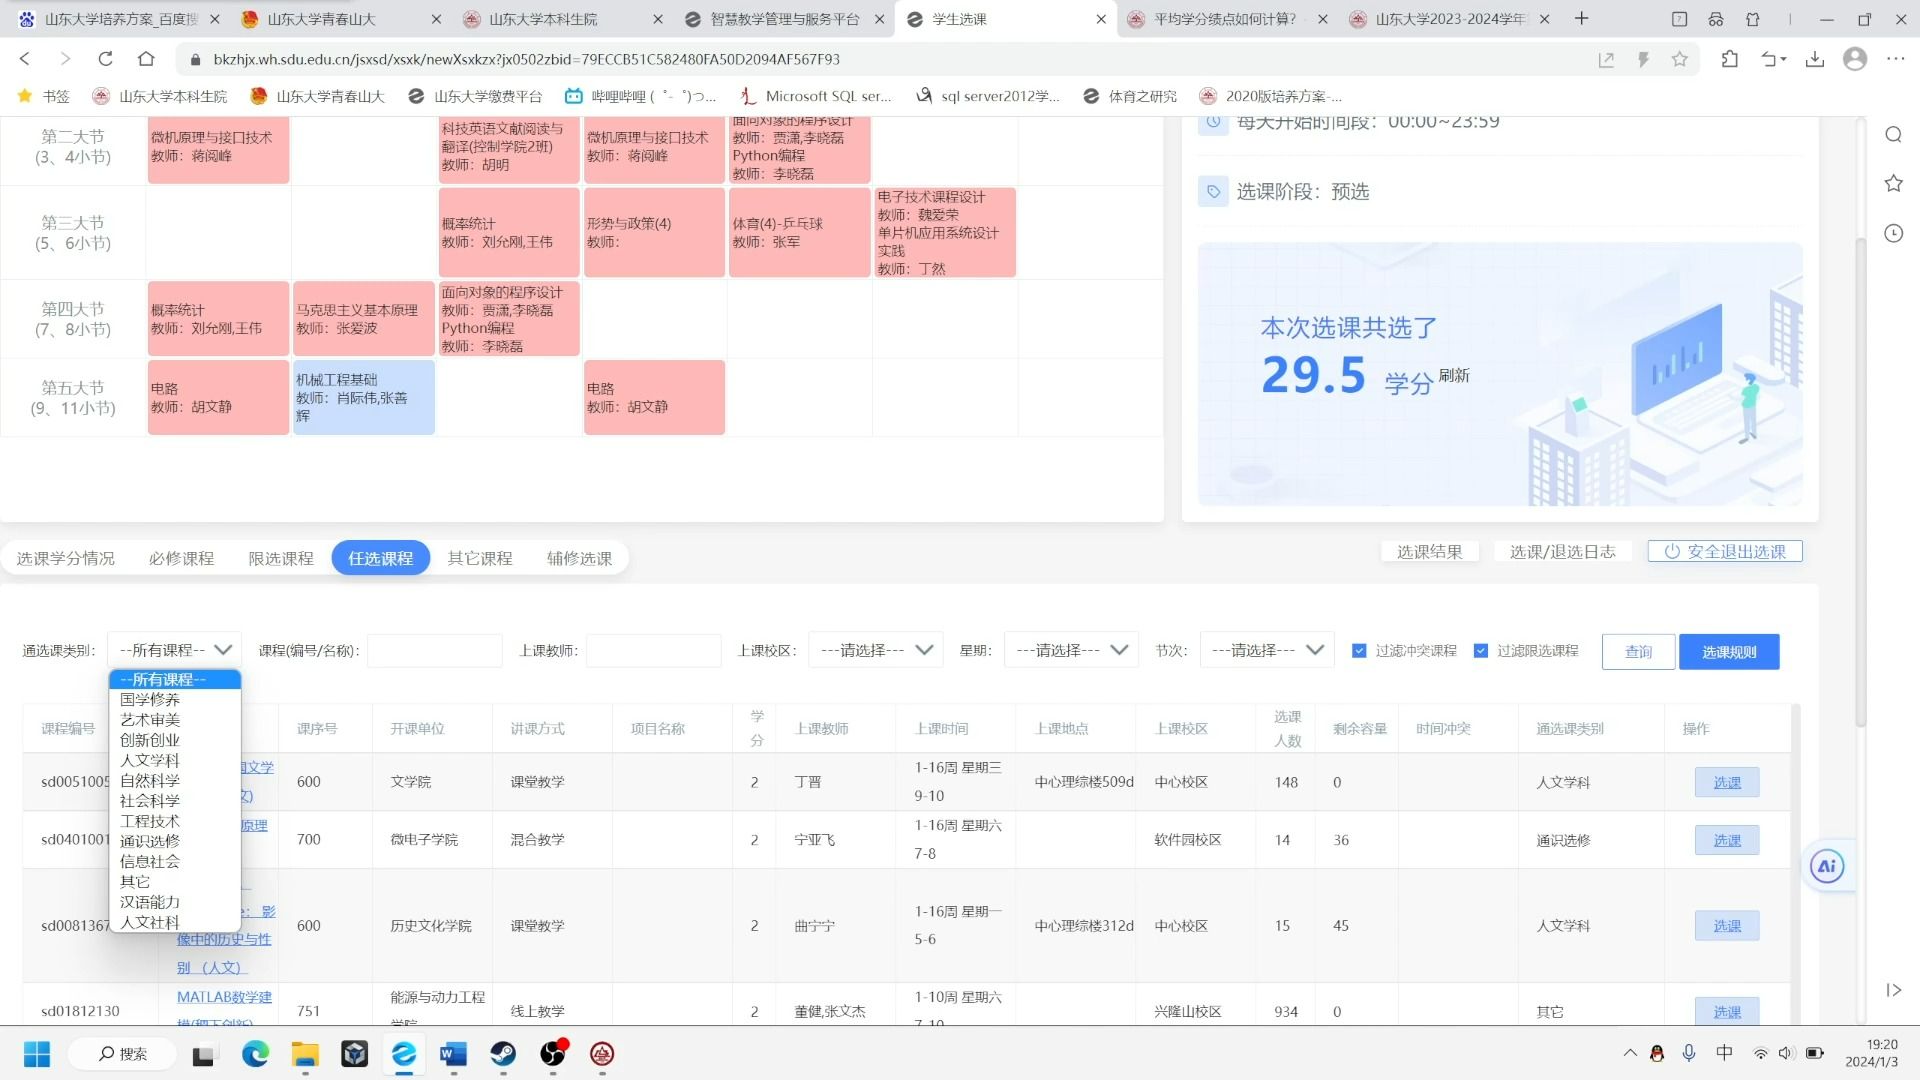Open Steam from taskbar
This screenshot has height=1080, width=1920.
[x=503, y=1054]
